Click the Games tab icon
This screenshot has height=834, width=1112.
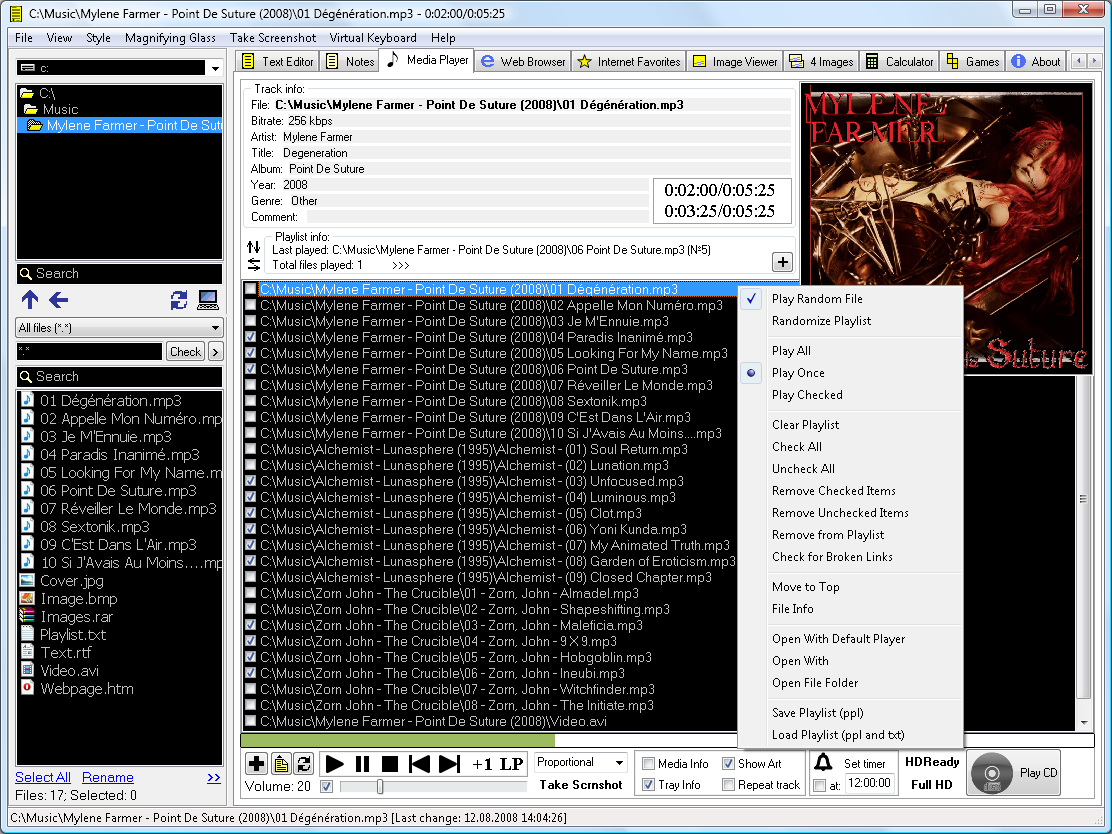952,62
